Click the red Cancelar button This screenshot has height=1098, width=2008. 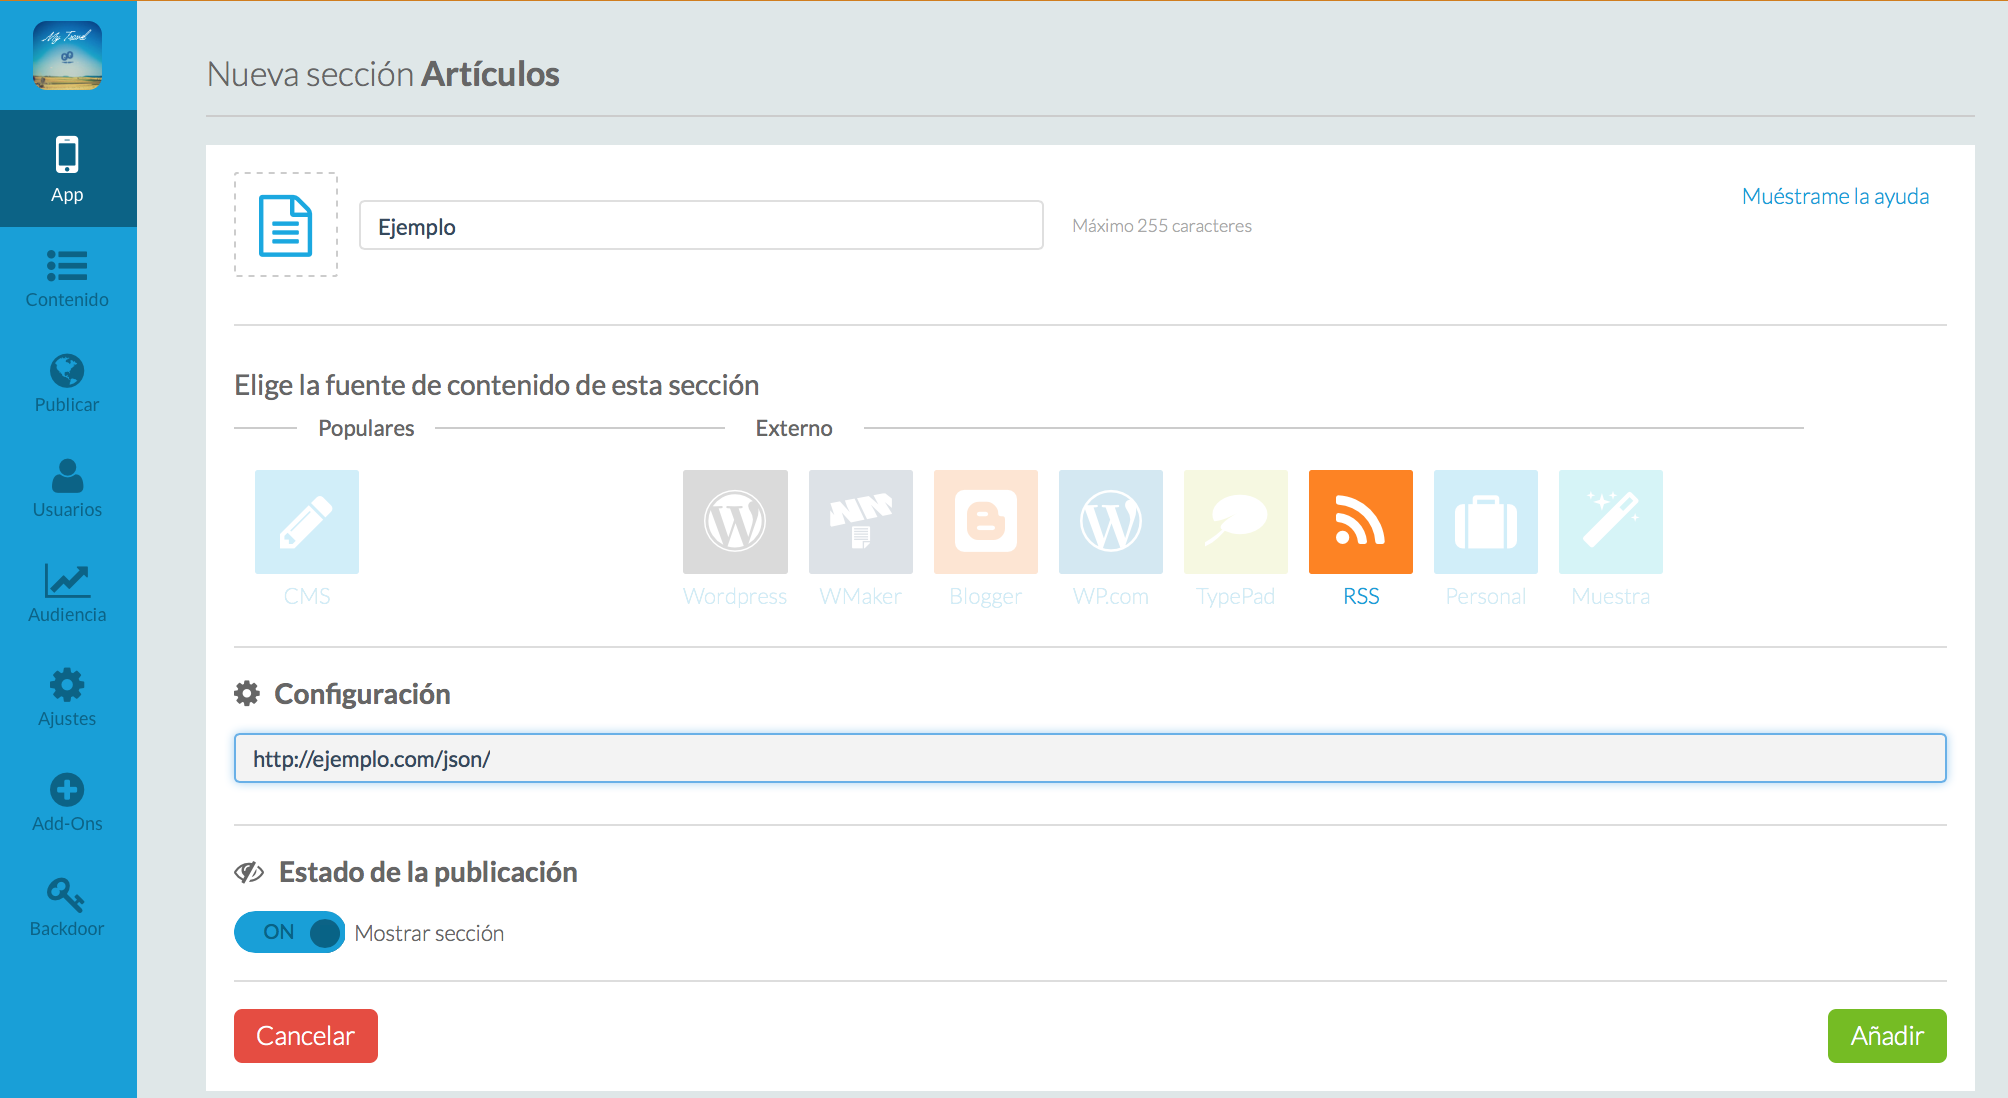click(305, 1035)
